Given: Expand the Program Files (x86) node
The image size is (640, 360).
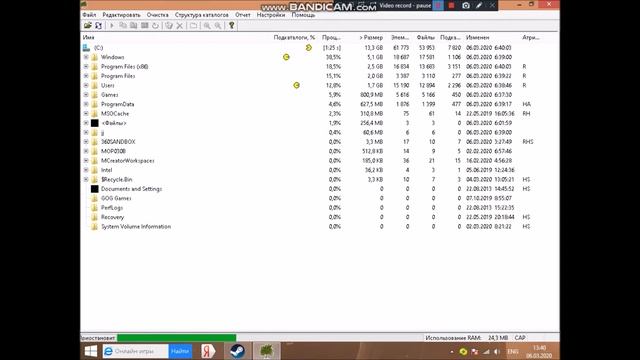Looking at the screenshot, I should coord(86,67).
